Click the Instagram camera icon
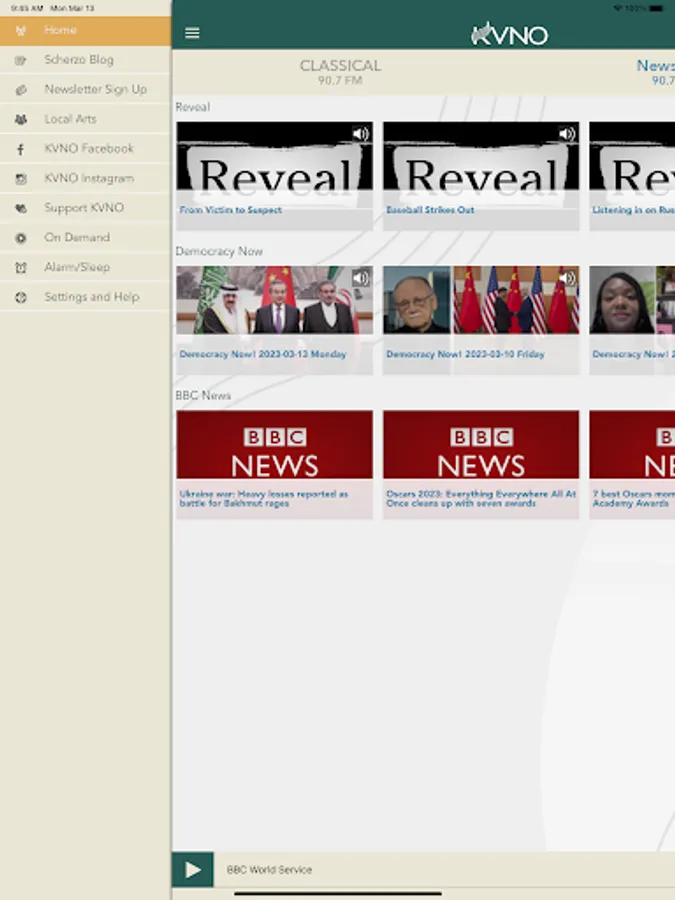The image size is (675, 900). click(x=21, y=179)
